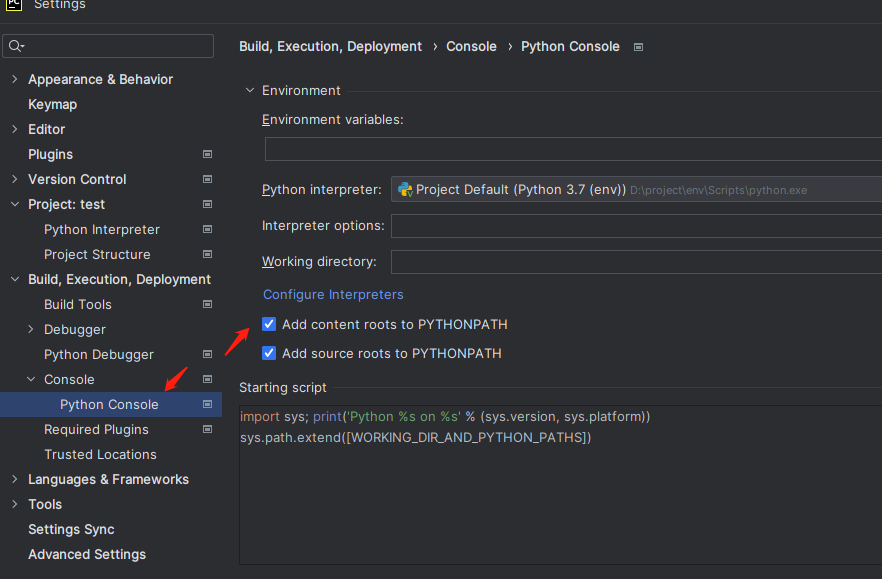The width and height of the screenshot is (882, 579).
Task: Click the Configure Interpreters link
Action: [333, 295]
